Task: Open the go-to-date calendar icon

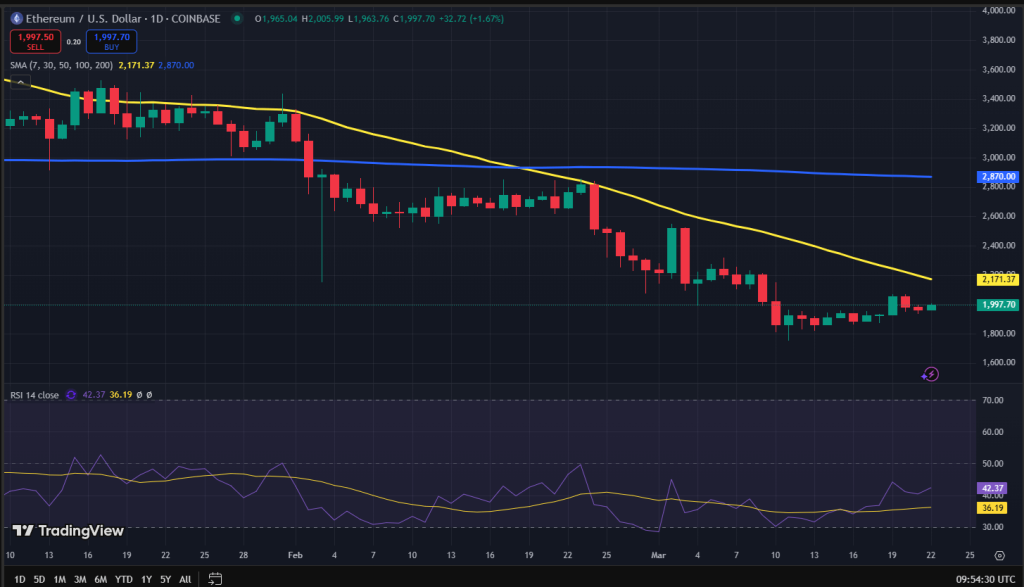Action: [215, 579]
